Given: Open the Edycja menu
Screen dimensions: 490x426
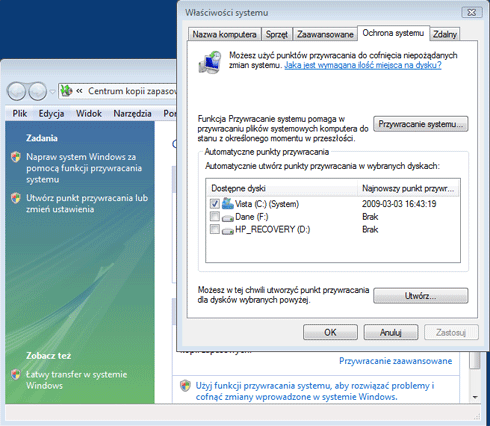Looking at the screenshot, I should [x=51, y=114].
